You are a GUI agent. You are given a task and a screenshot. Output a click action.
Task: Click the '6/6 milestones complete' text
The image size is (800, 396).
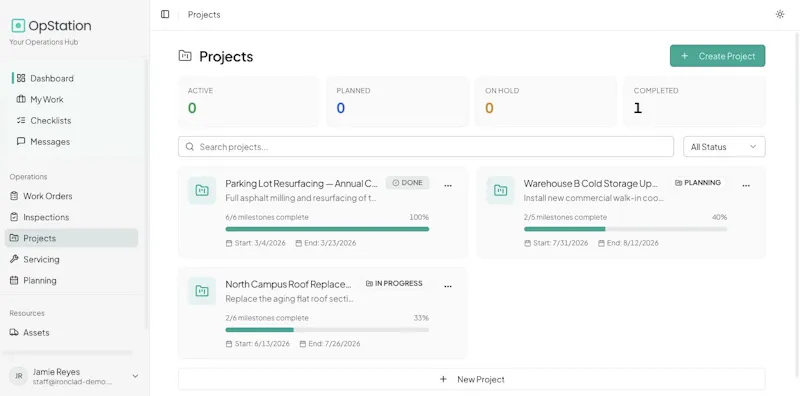click(x=267, y=217)
